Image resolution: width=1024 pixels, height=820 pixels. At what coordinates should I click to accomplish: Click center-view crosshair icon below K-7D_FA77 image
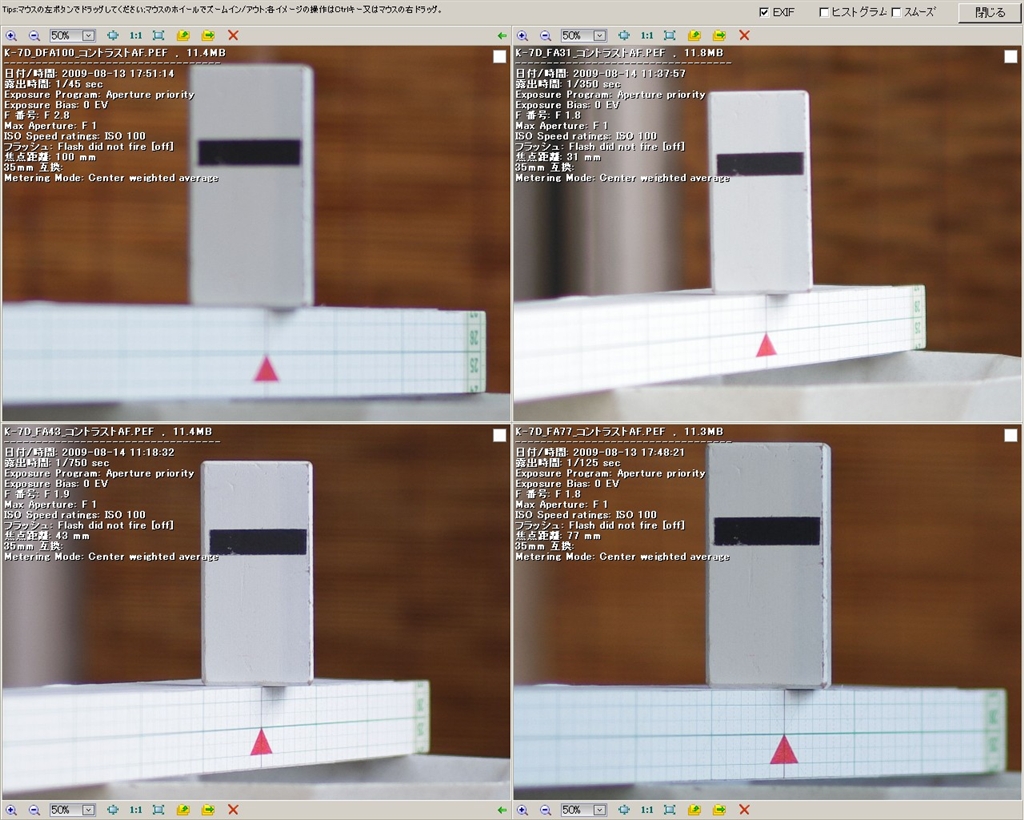624,810
